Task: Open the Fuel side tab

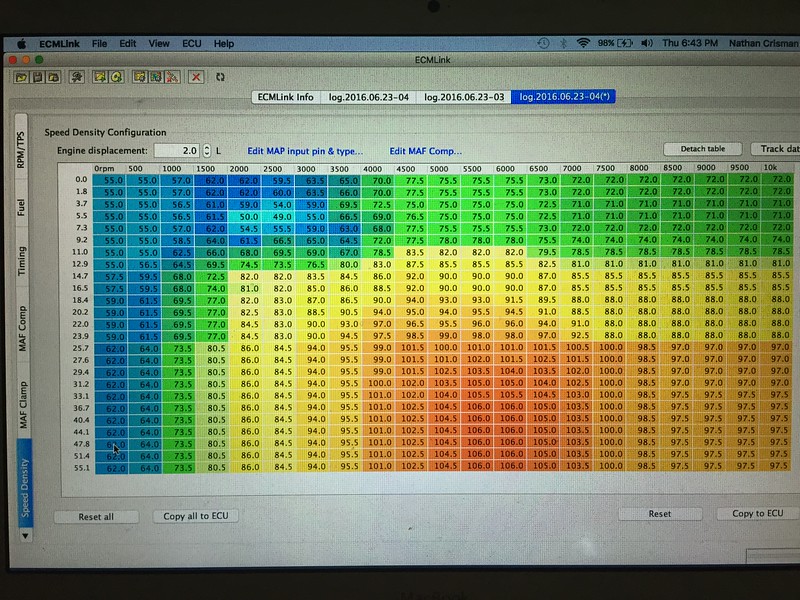Action: 21,207
